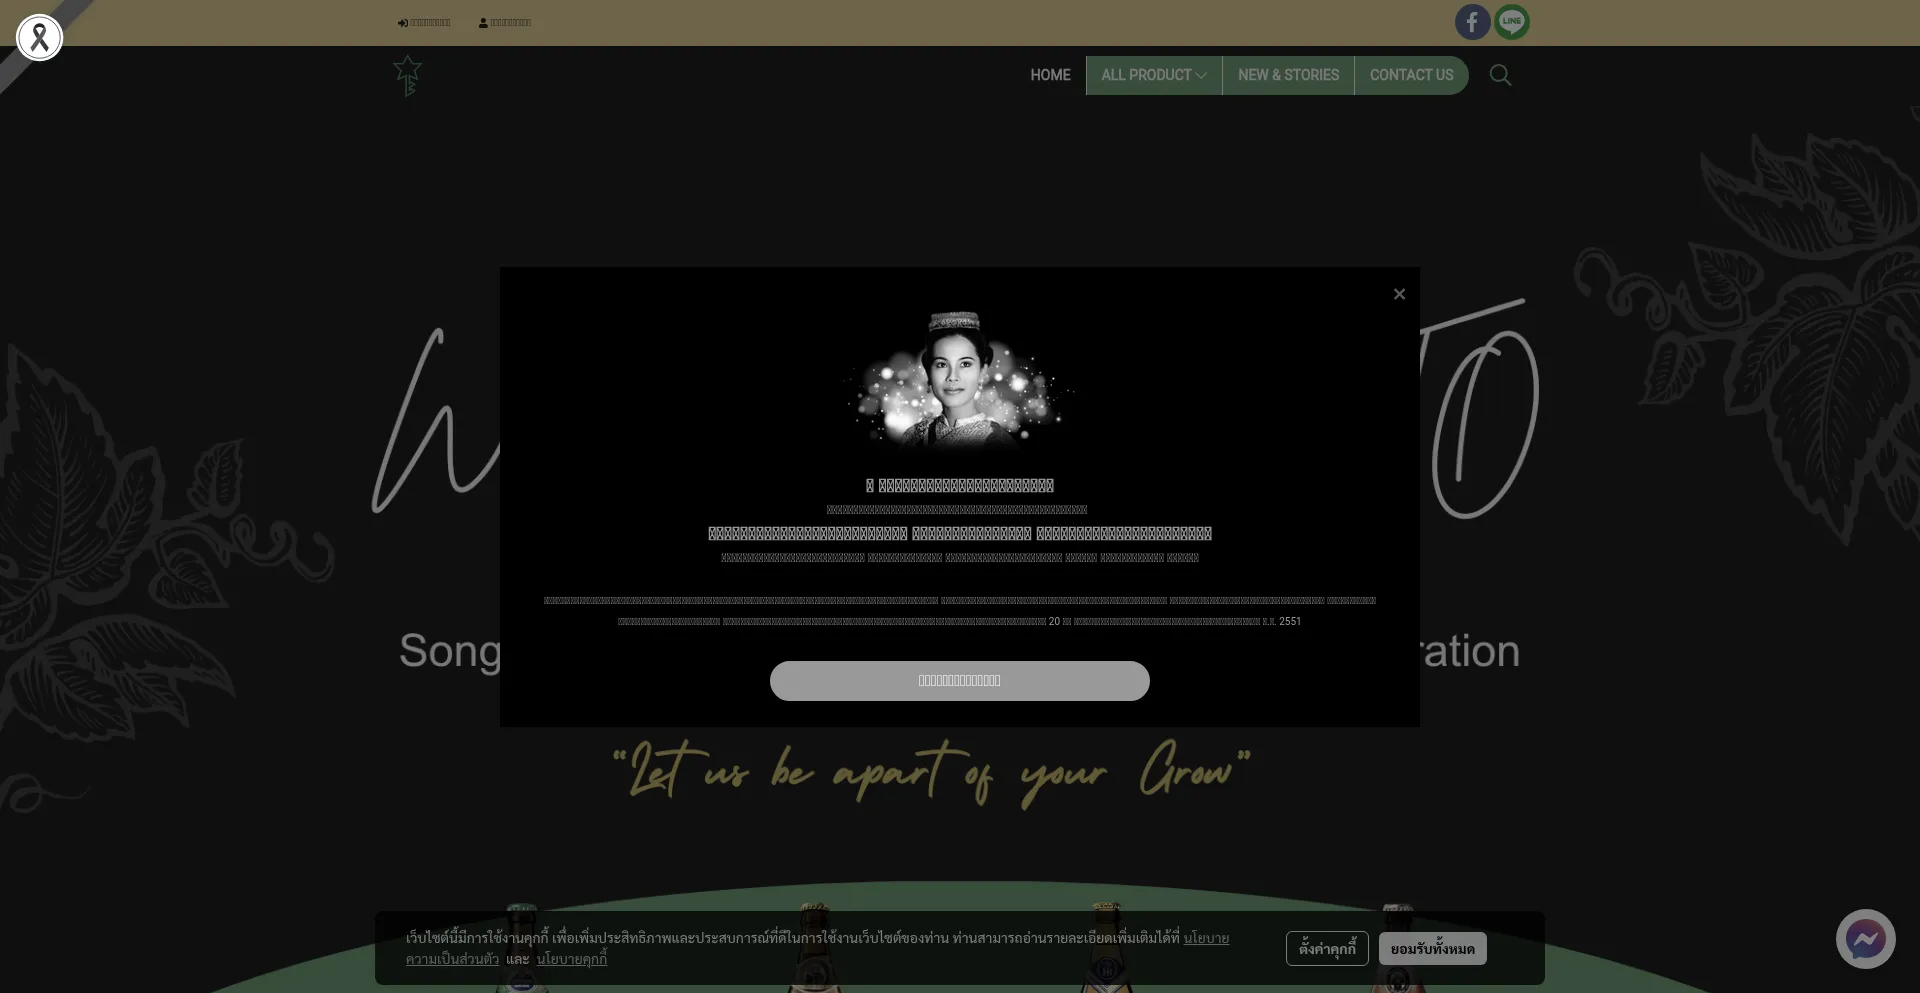Open the CONTACT US menu item
Viewport: 1920px width, 993px height.
tap(1411, 75)
